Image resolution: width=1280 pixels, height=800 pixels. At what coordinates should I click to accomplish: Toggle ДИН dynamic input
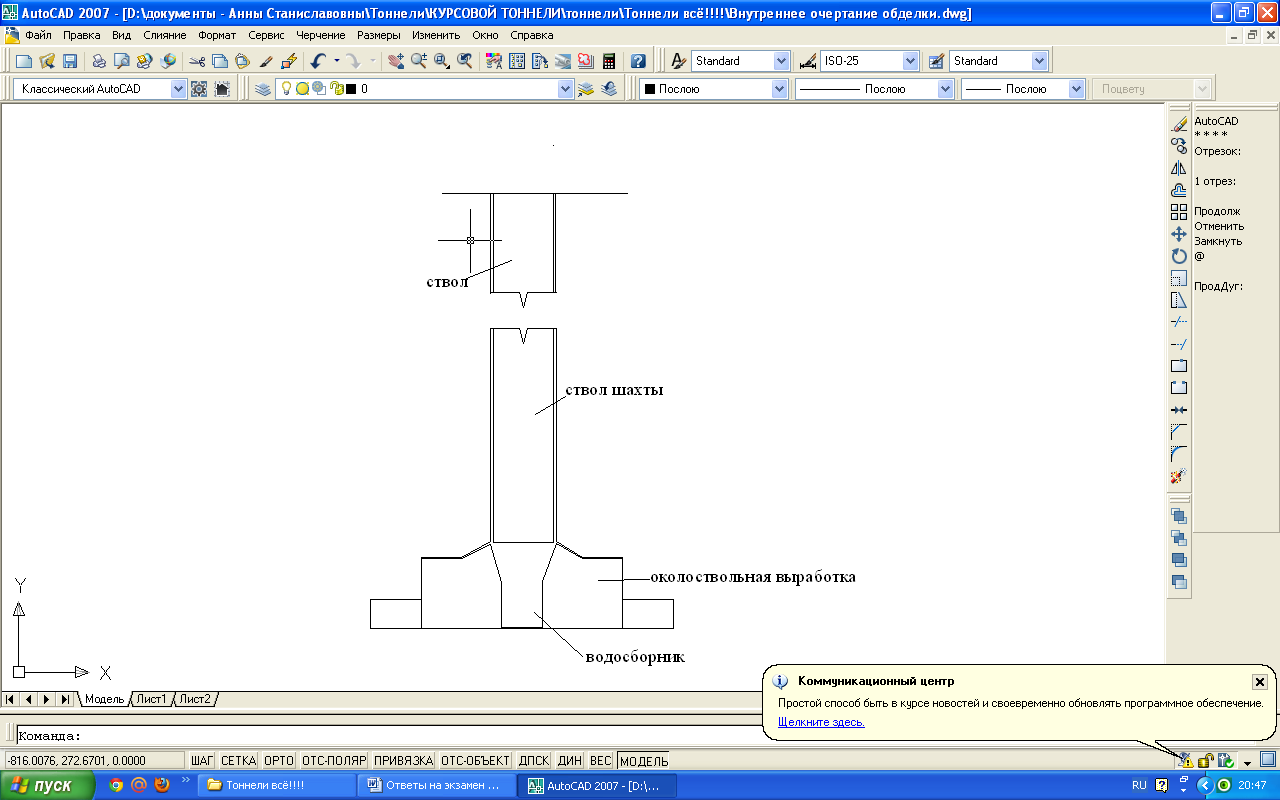point(570,761)
